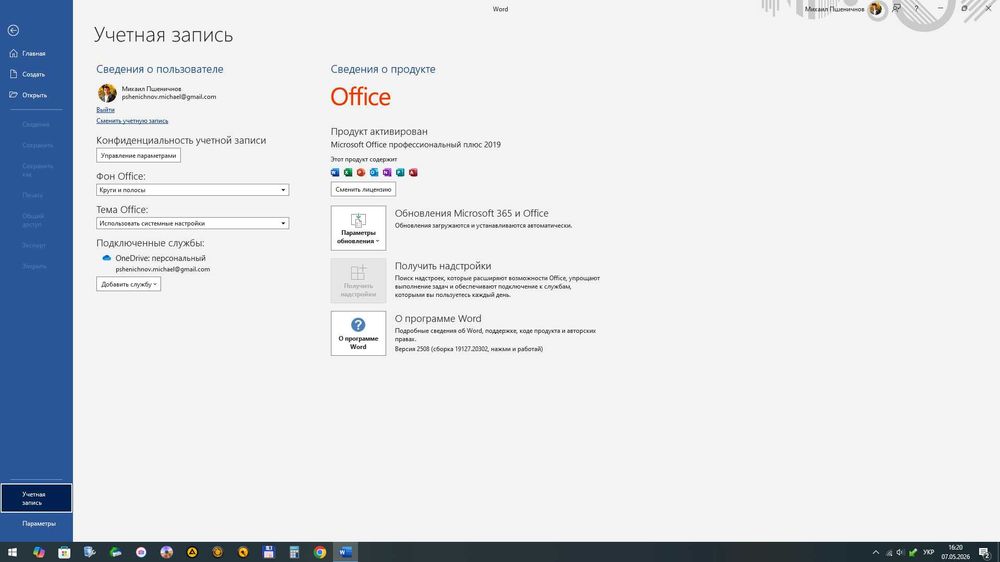The height and width of the screenshot is (562, 1000).
Task: Open Microsoft Store from the taskbar
Action: click(x=64, y=552)
